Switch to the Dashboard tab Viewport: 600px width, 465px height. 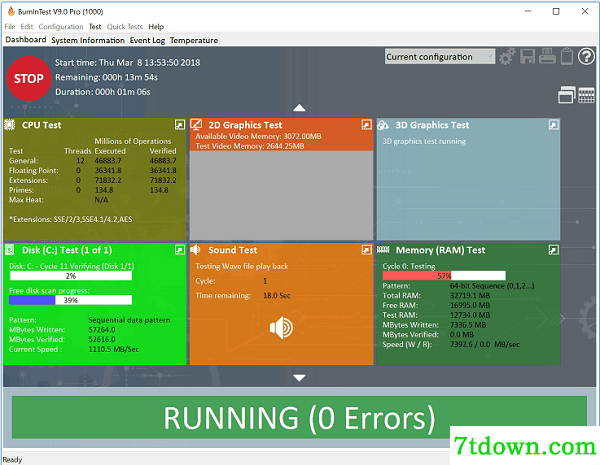click(26, 40)
